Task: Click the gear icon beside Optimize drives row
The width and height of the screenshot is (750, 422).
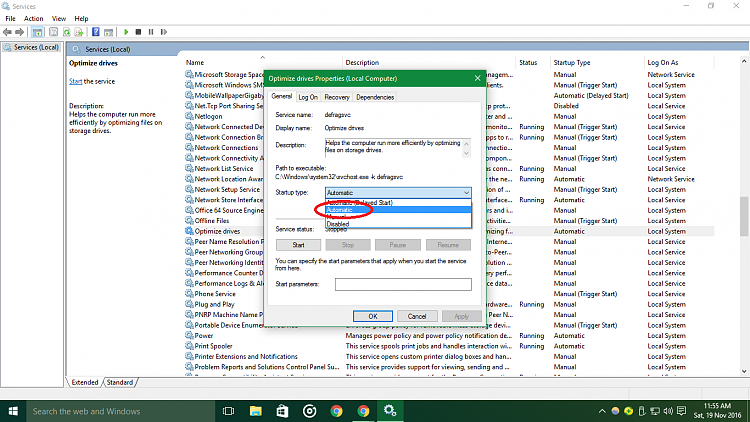Action: click(x=189, y=231)
